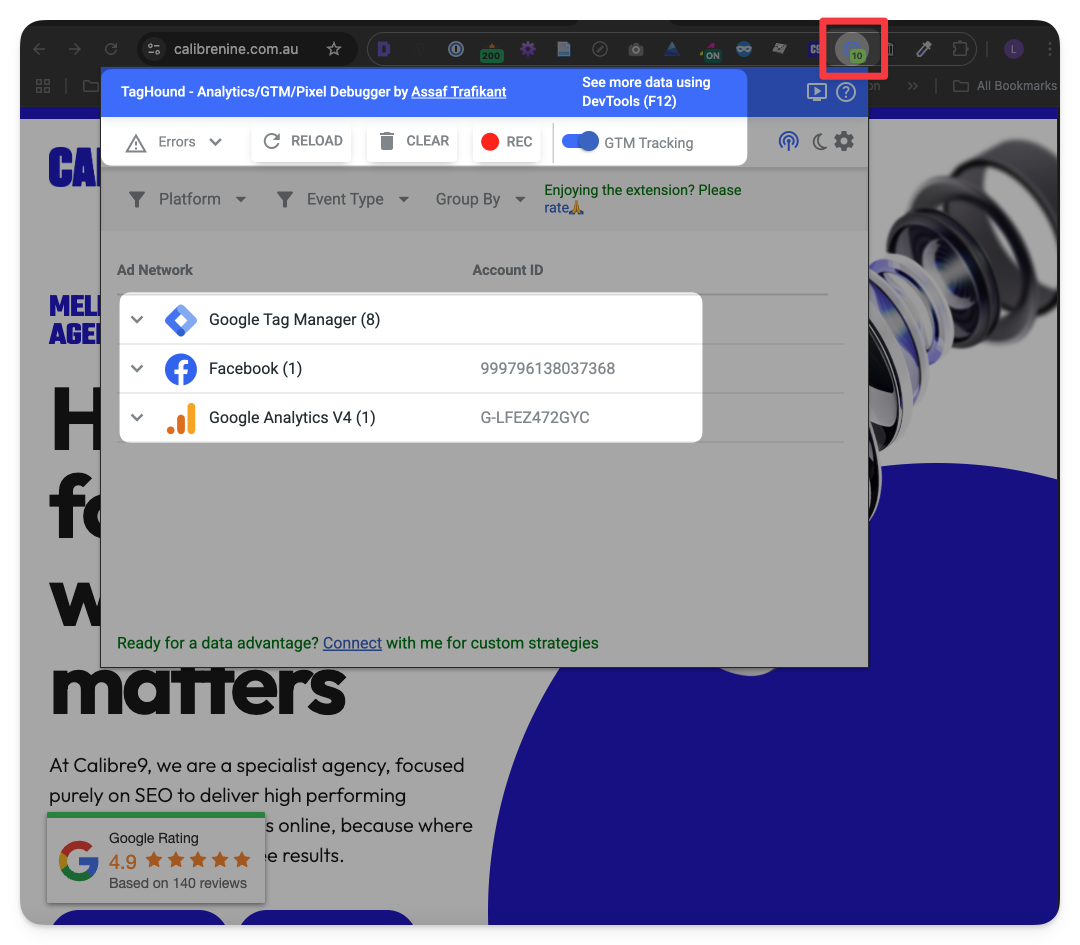Open the Event Type filter dropdown
The image size is (1080, 945).
click(x=343, y=199)
